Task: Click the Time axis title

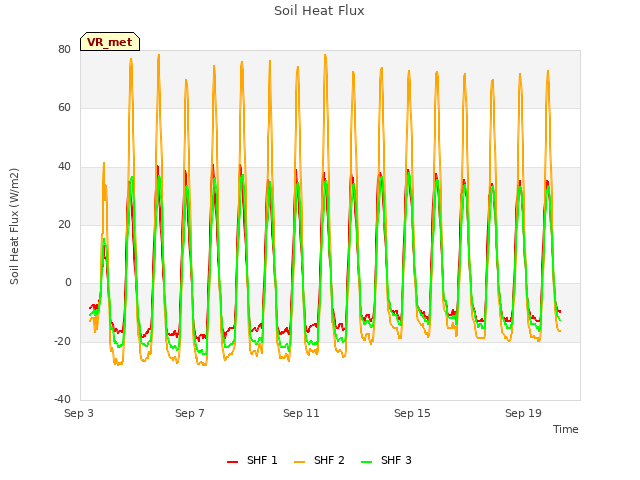Action: pos(566,429)
